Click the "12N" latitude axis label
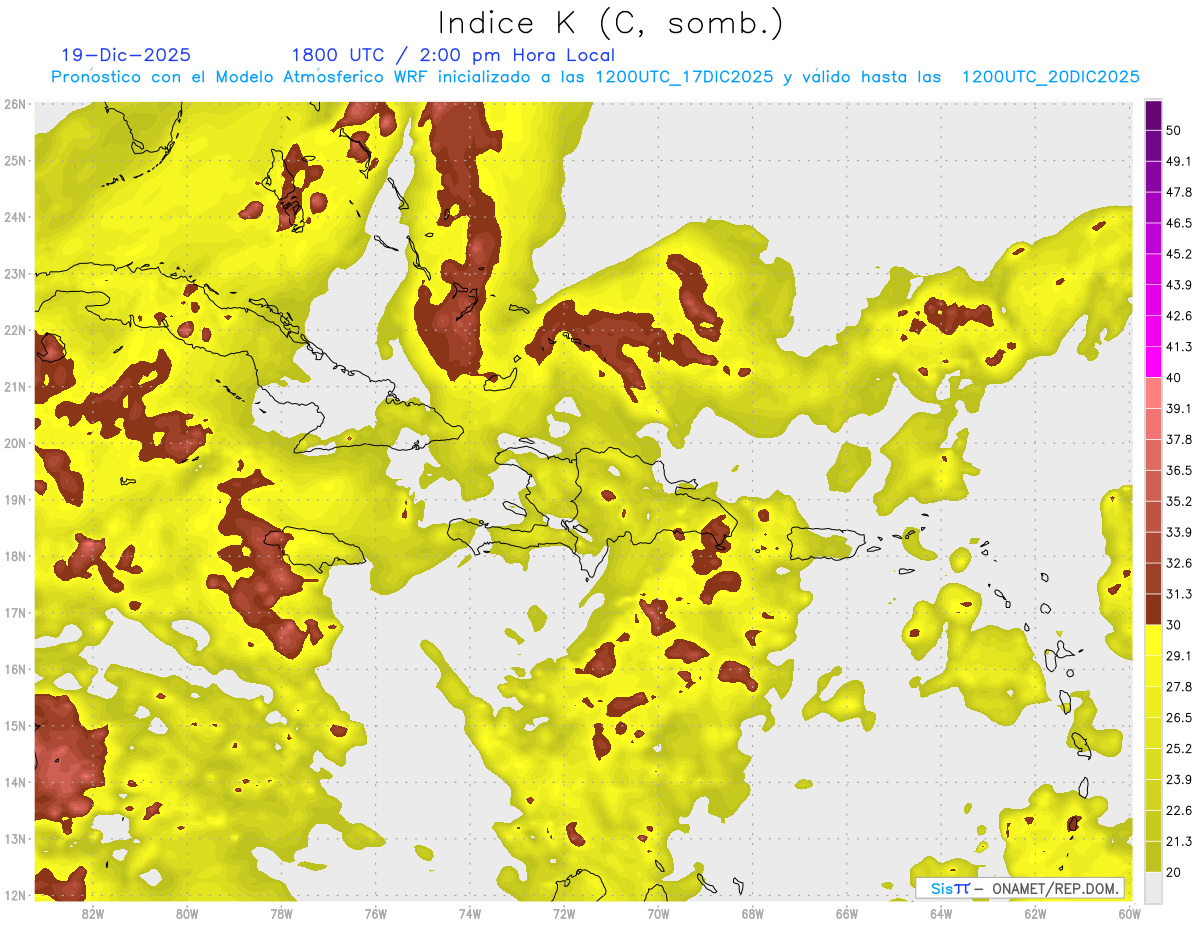 click(x=15, y=895)
